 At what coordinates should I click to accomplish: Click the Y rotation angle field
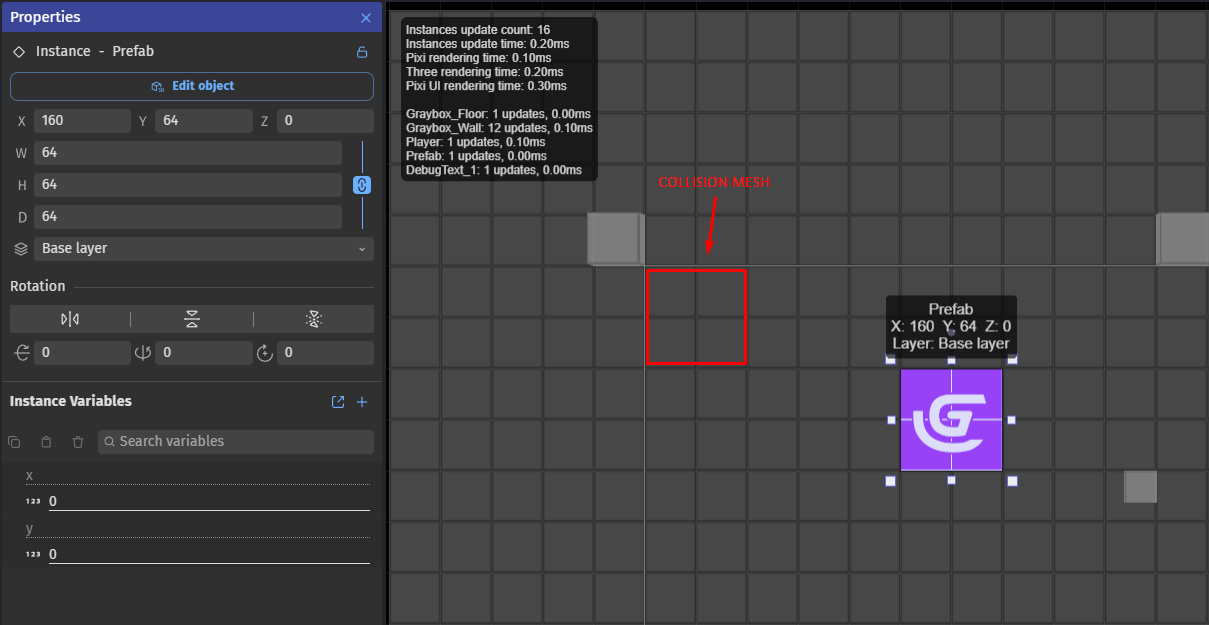point(204,353)
